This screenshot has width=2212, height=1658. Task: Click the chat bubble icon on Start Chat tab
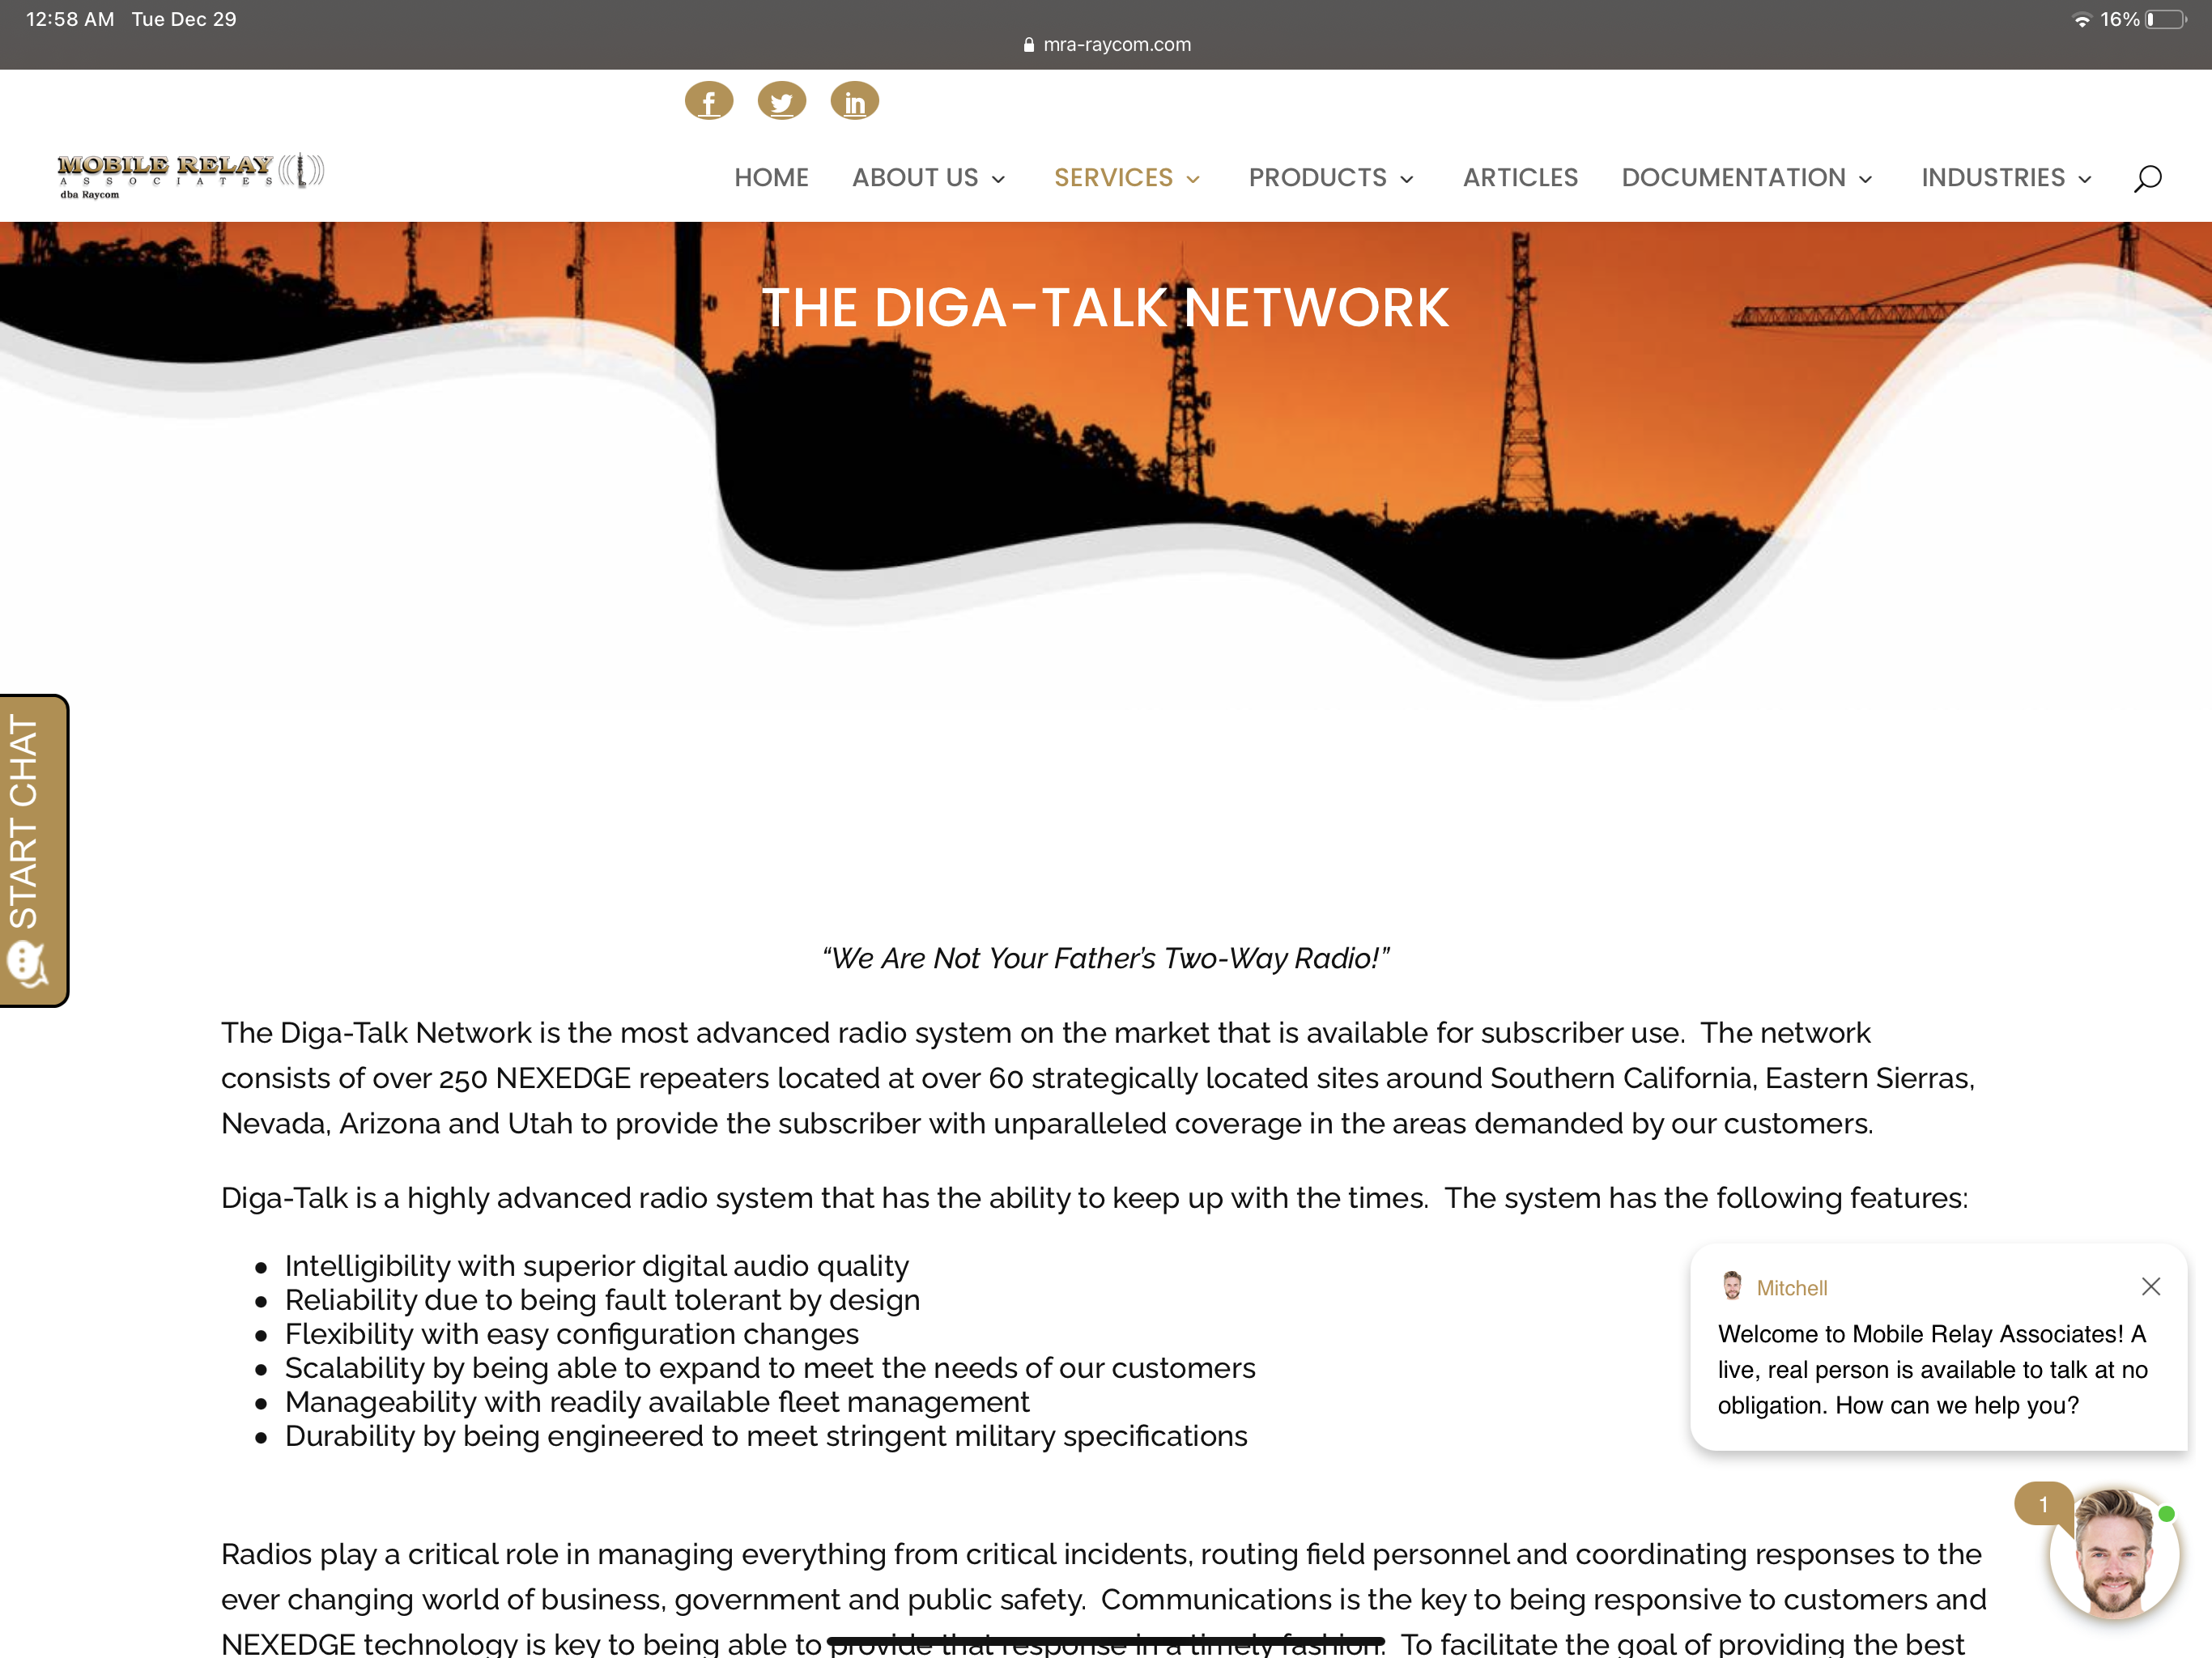27,965
